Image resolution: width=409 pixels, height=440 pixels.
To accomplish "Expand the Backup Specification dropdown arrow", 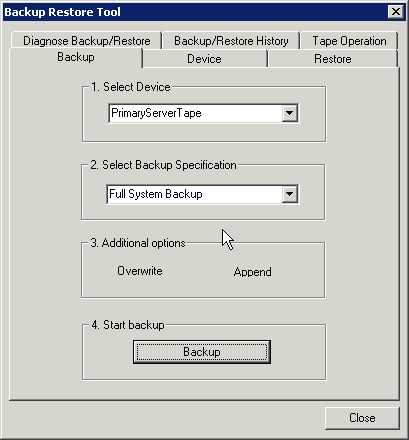I will click(290, 194).
